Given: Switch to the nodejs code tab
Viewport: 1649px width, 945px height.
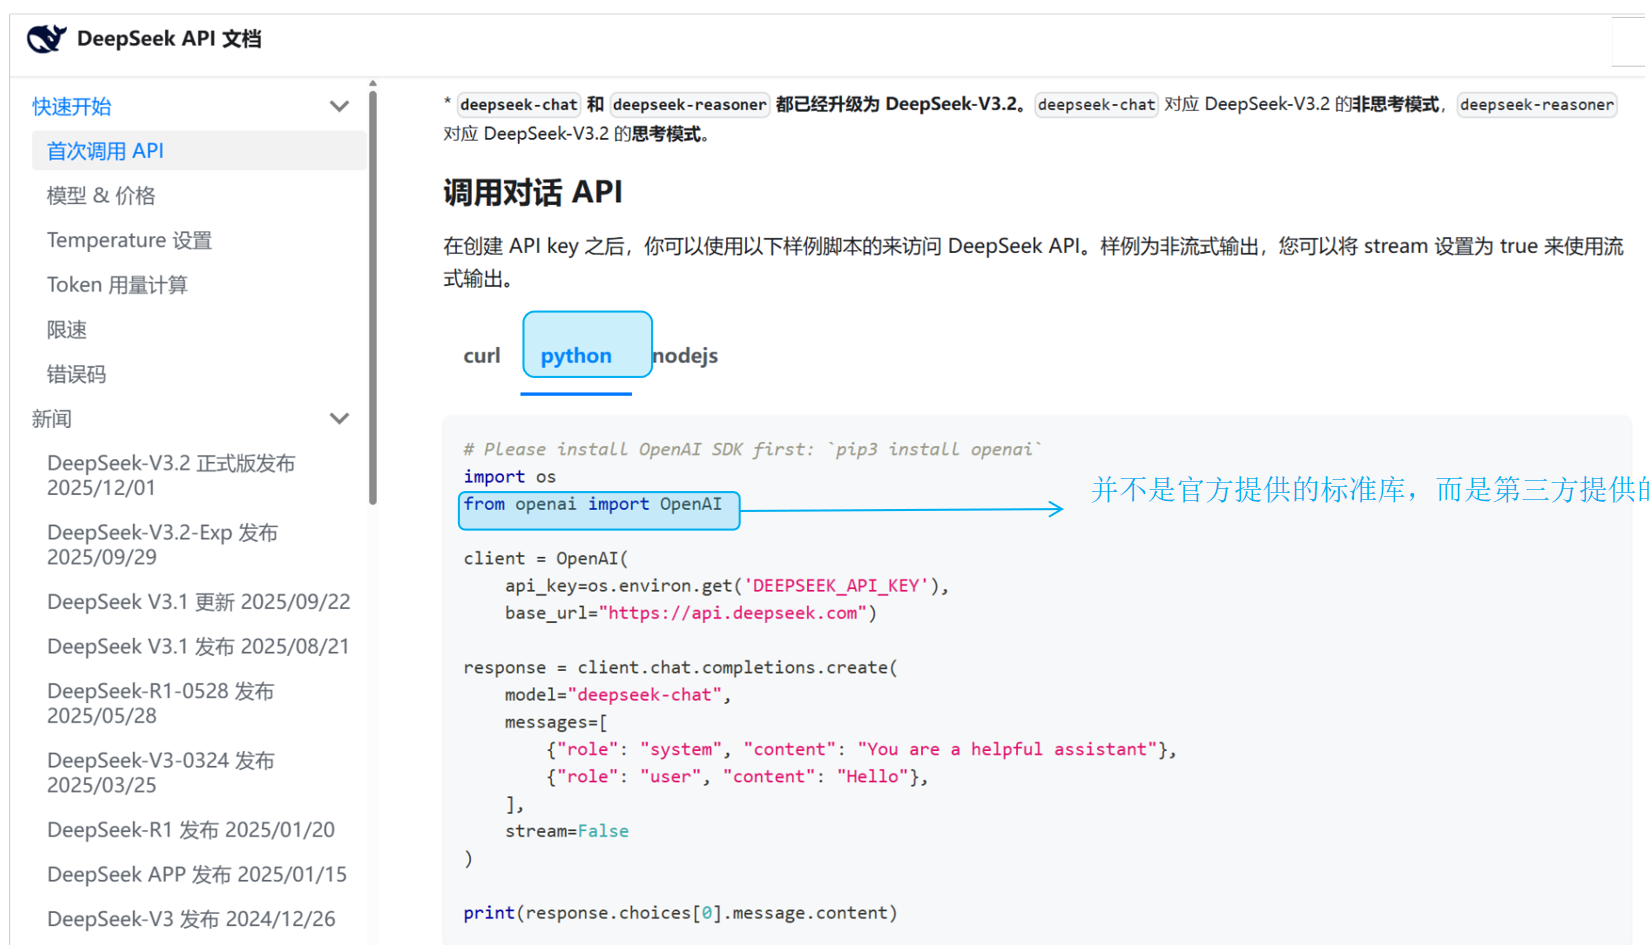Looking at the screenshot, I should [x=686, y=356].
